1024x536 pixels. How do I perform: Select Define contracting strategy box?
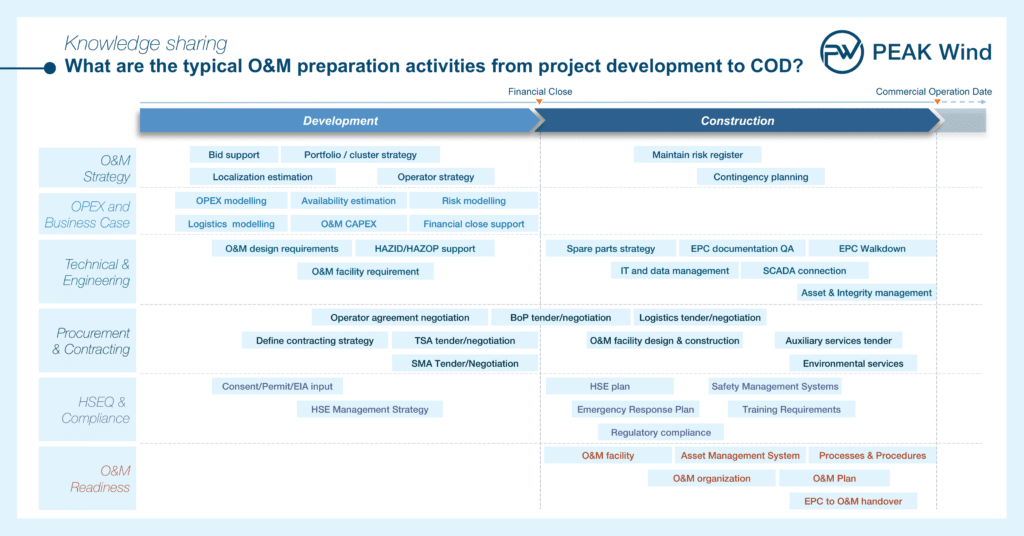315,340
